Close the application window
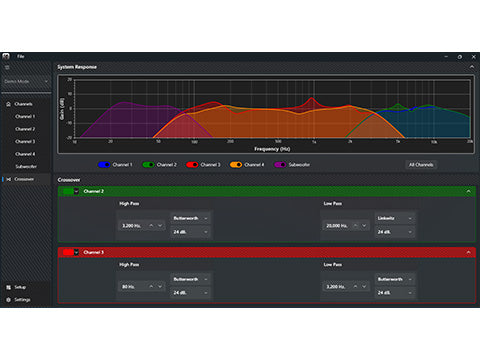The width and height of the screenshot is (480, 360). (x=473, y=57)
